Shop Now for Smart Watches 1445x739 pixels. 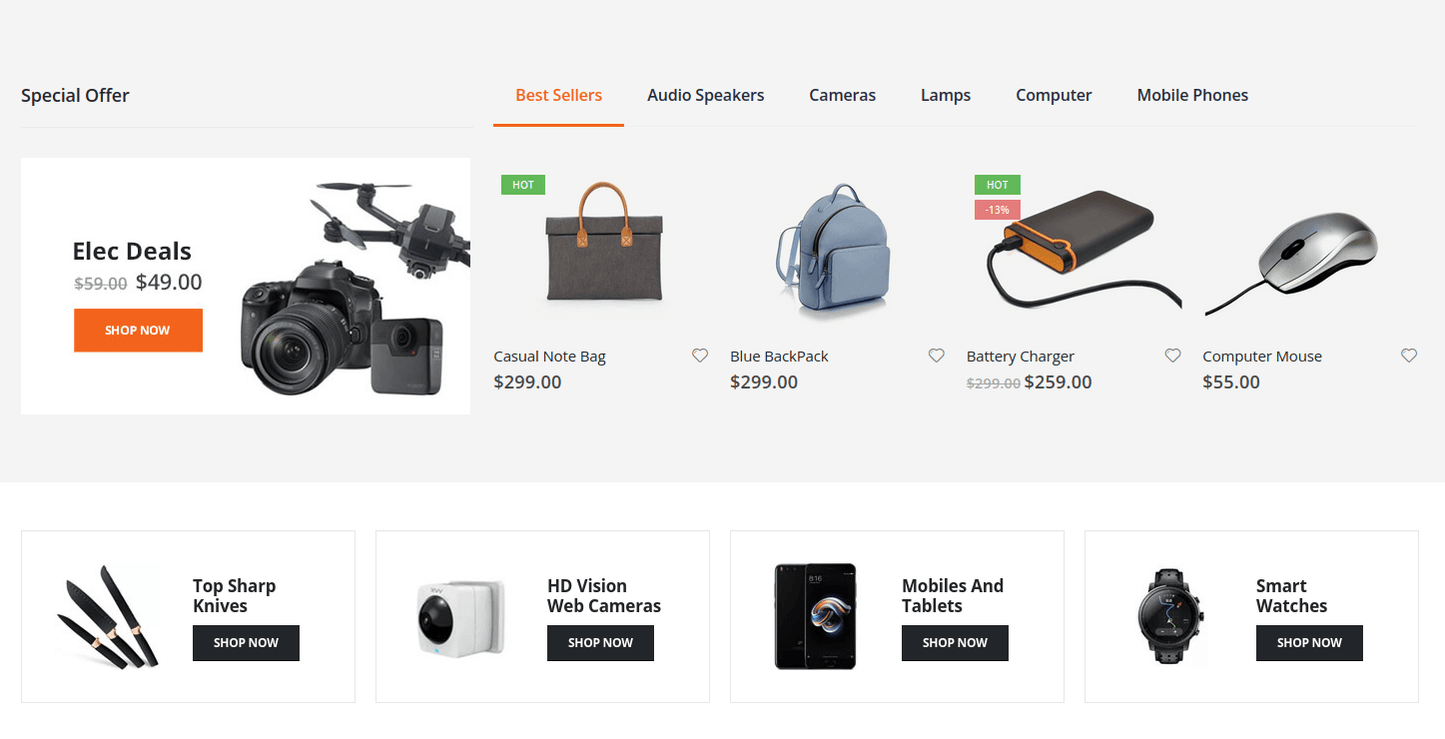[1309, 643]
